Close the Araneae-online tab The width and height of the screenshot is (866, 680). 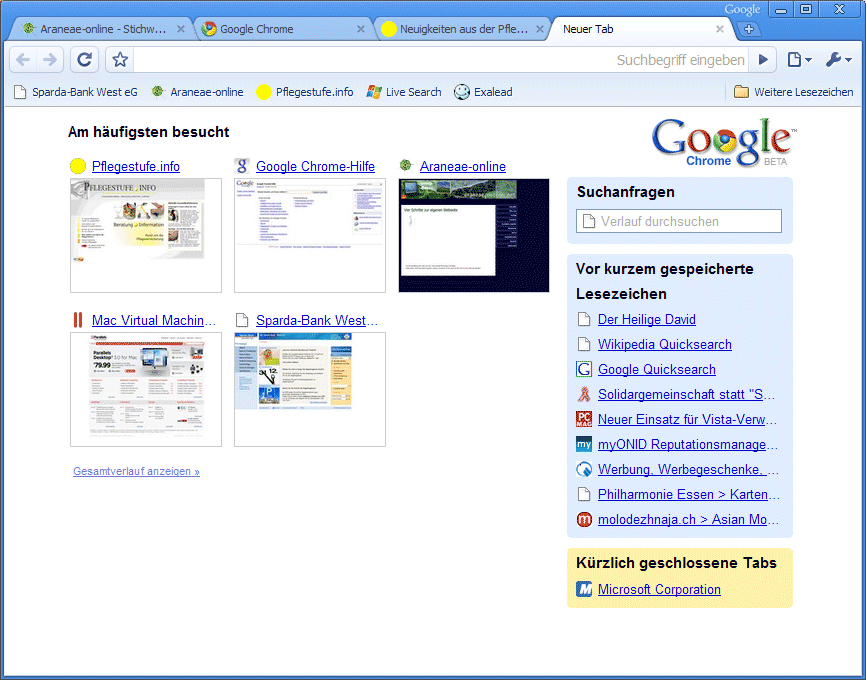tap(181, 29)
